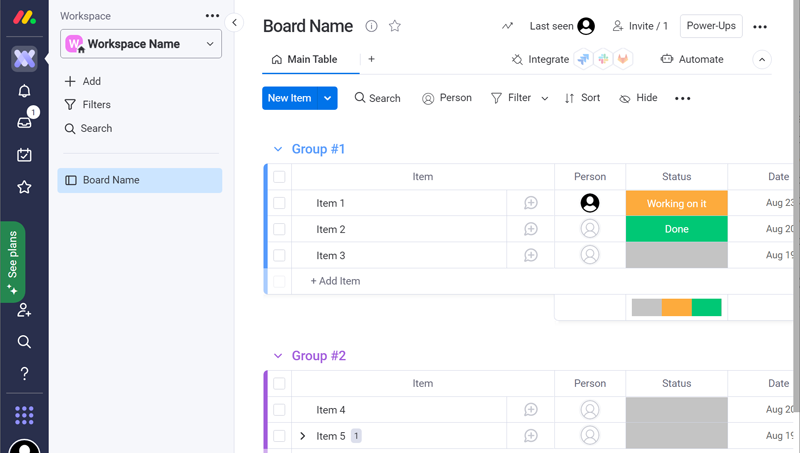Open the notifications bell icon
Viewport: 800px width, 453px height.
(24, 91)
